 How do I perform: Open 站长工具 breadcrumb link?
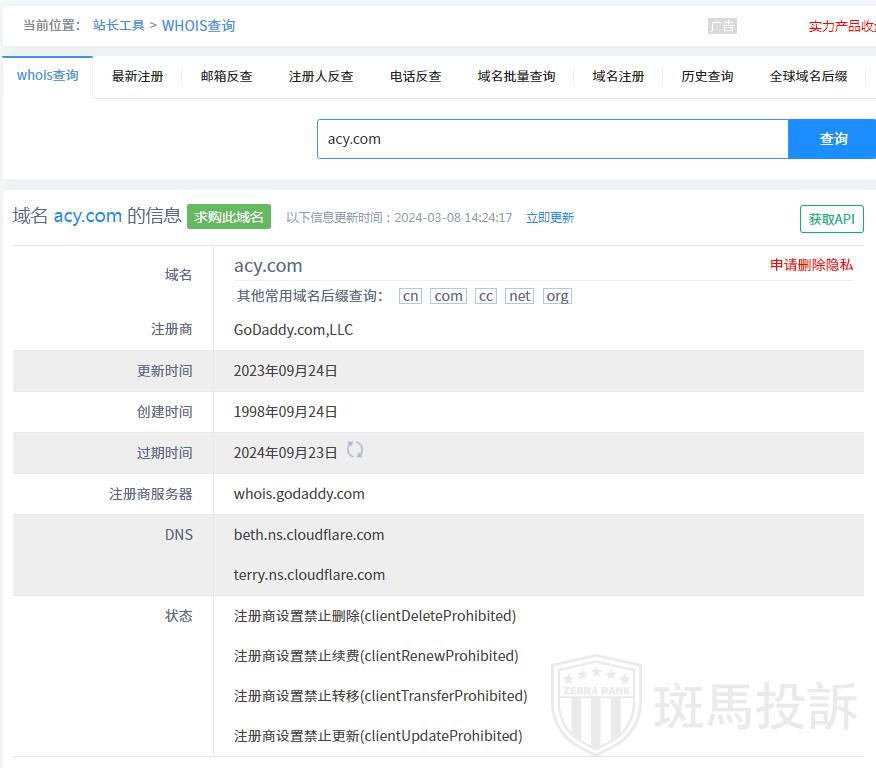pyautogui.click(x=119, y=26)
